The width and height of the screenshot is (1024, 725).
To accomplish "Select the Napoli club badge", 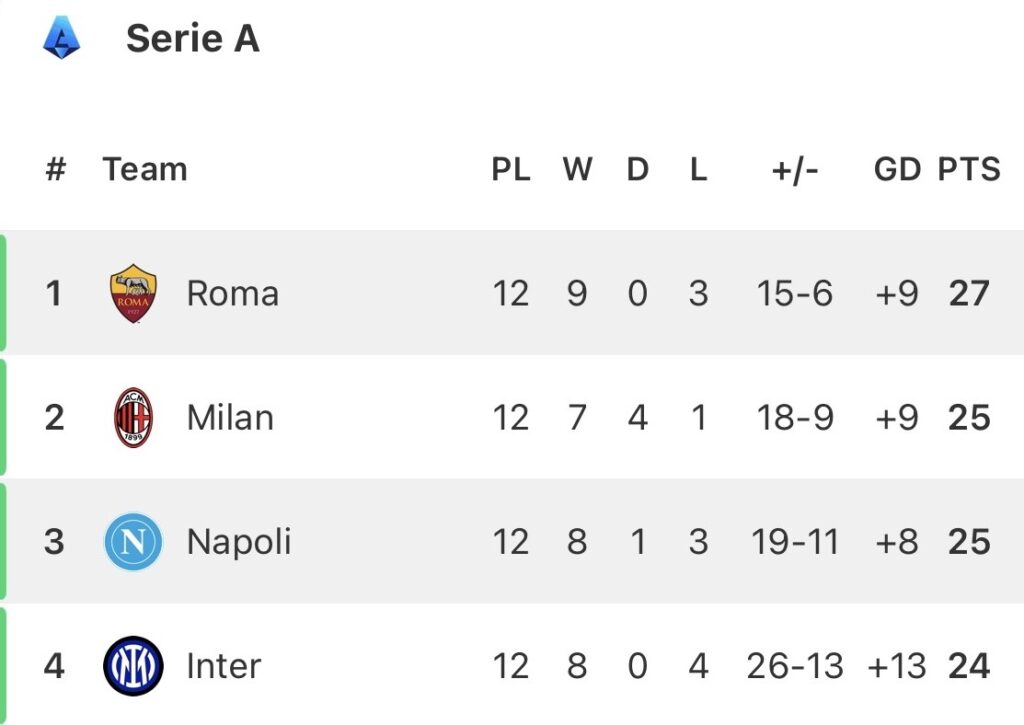I will pos(133,542).
